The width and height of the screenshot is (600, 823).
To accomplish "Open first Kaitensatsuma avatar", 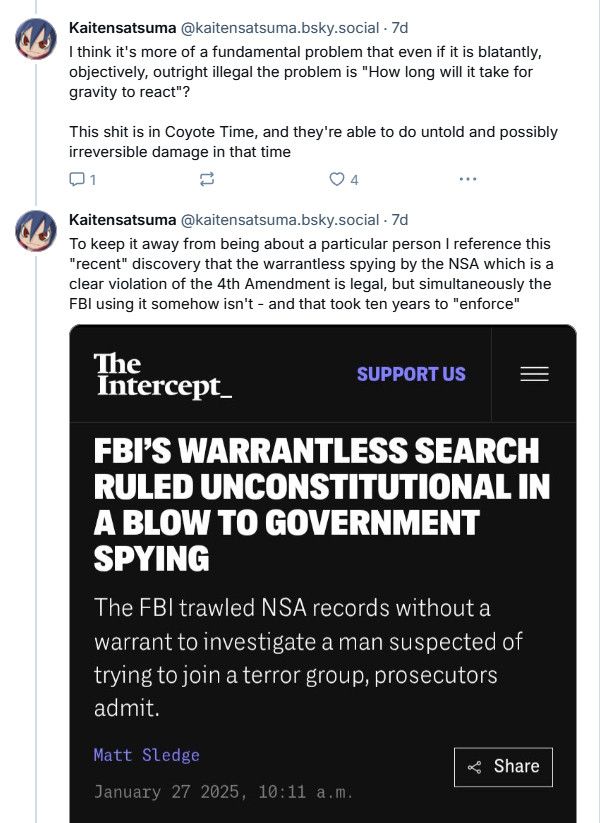I will [36, 38].
